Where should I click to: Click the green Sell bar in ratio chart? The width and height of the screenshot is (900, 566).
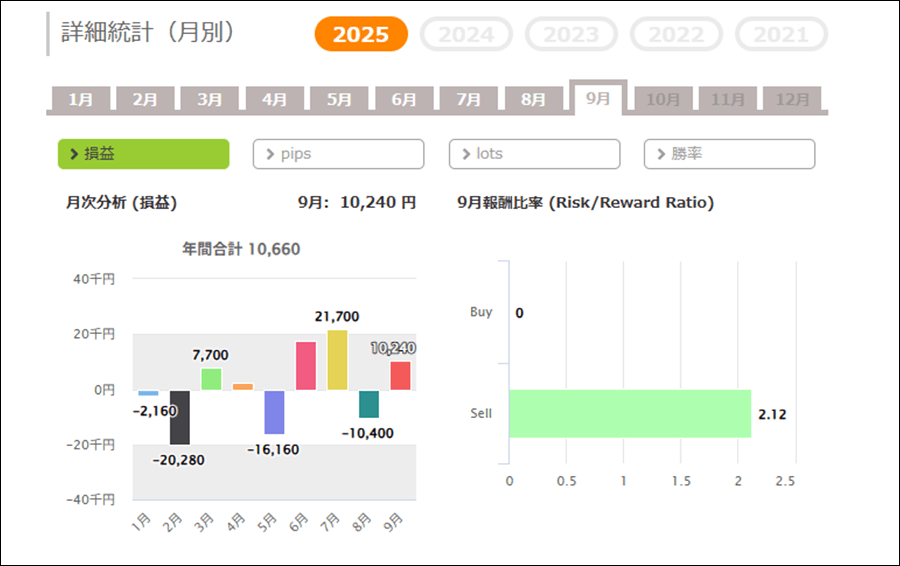(630, 413)
